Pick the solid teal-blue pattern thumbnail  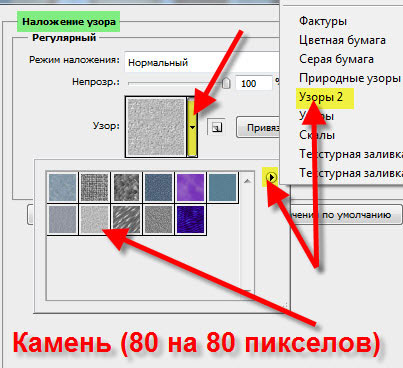[x=223, y=187]
